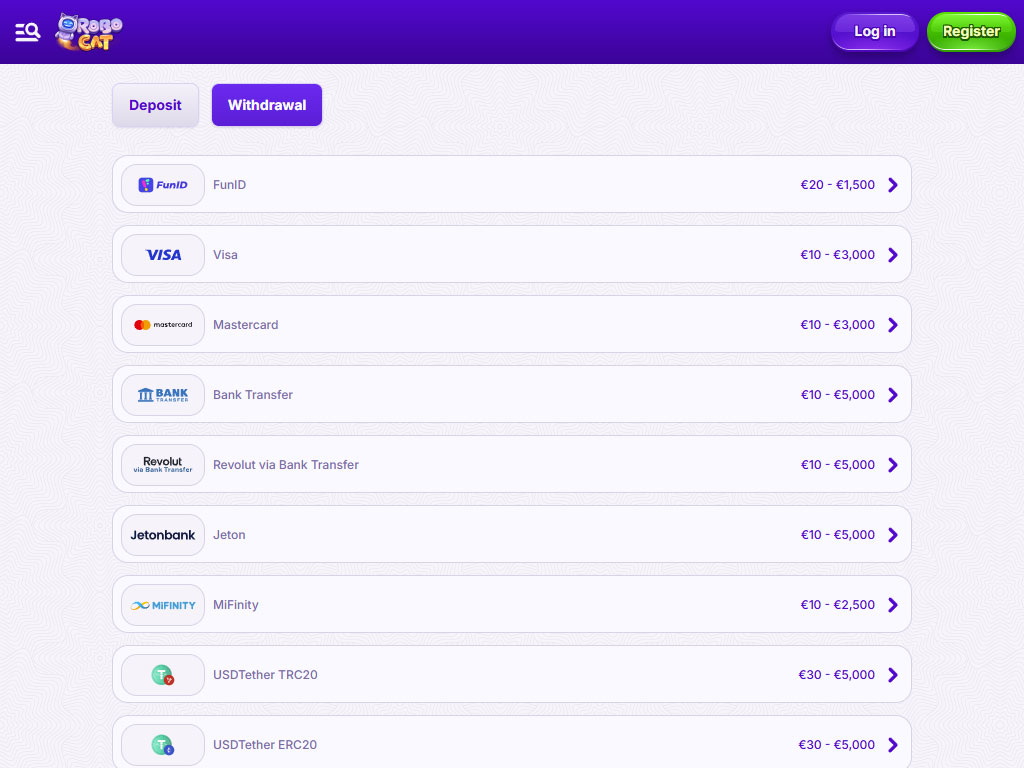Select the USDTether ERC20 coin icon
Viewport: 1024px width, 768px height.
163,745
